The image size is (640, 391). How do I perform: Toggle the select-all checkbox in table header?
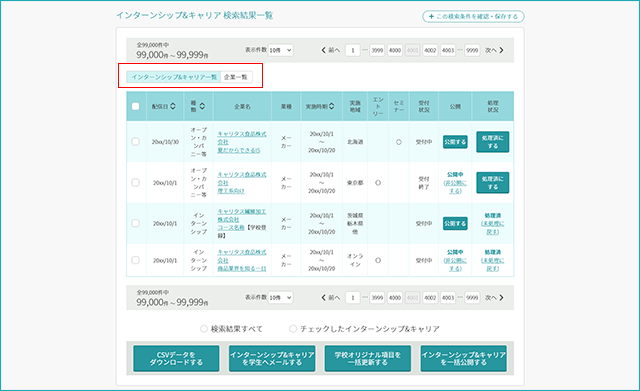(136, 106)
